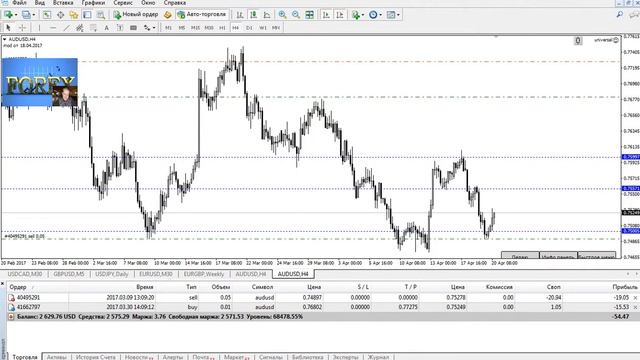Toggle the Navigator panel (yellow star folder)

click(x=74, y=15)
